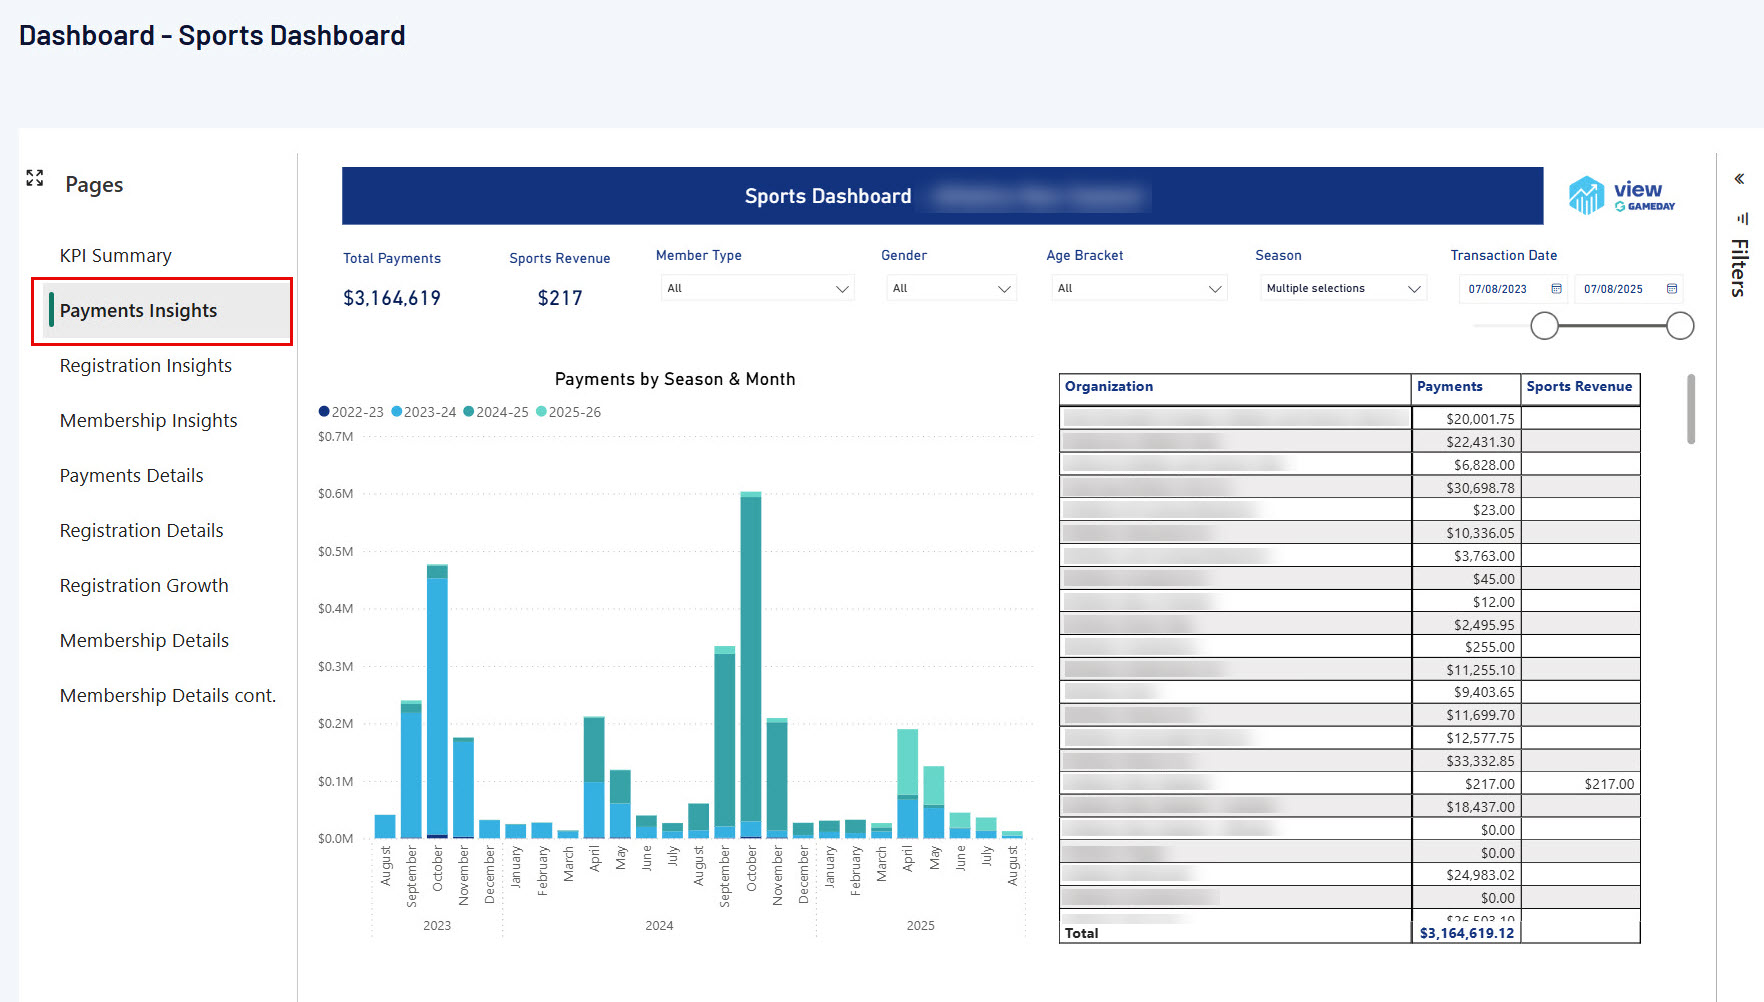Go to the KPI Summary page

tap(115, 256)
